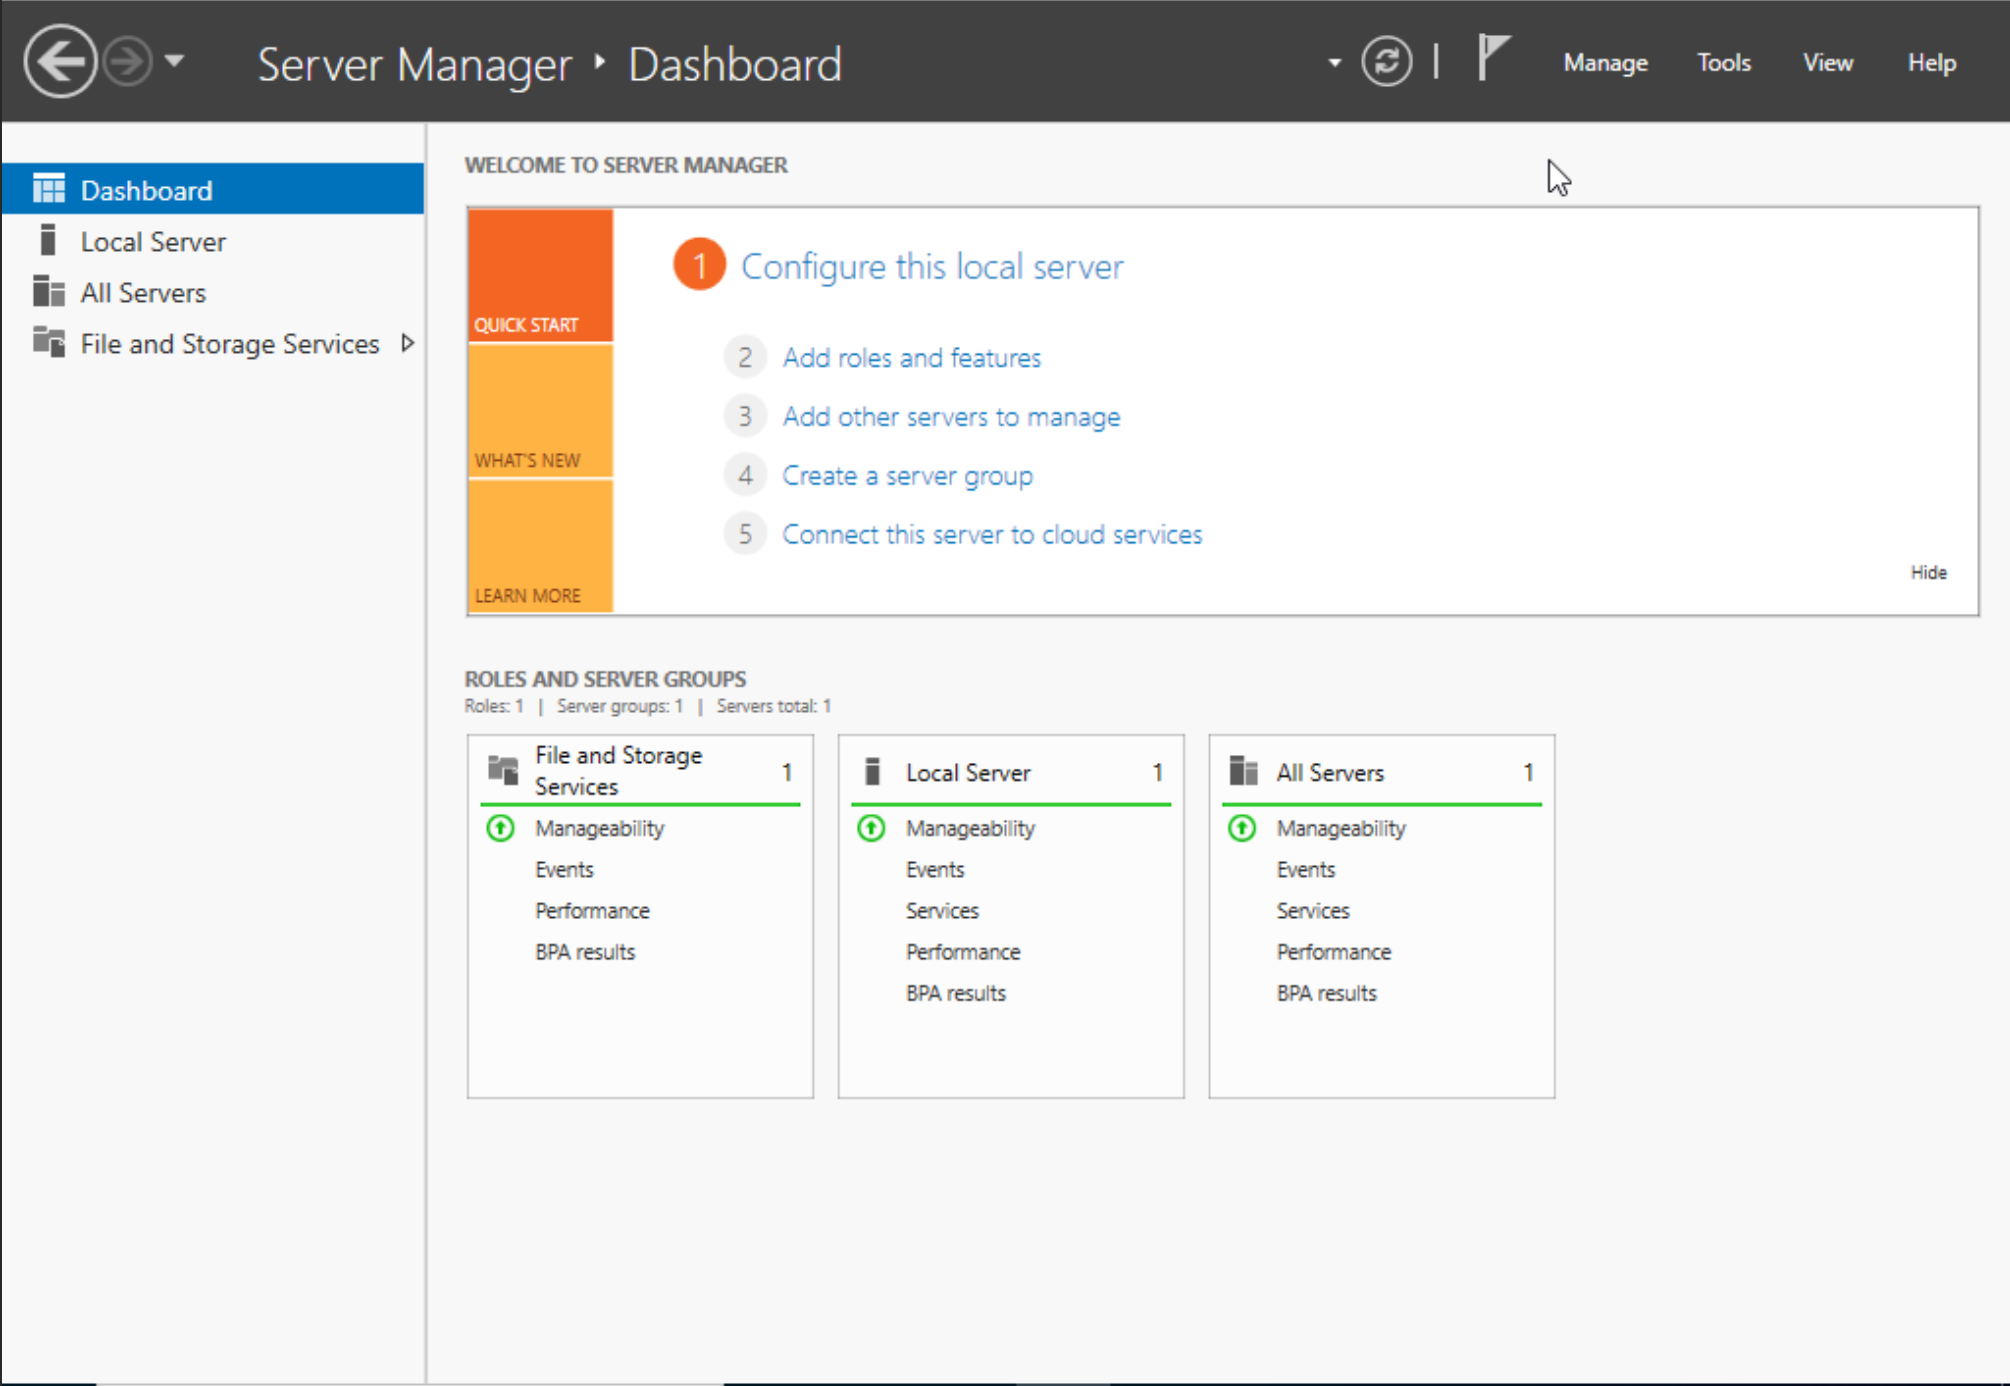Image resolution: width=2010 pixels, height=1386 pixels.
Task: Click the File and Storage Services tile icon
Action: coord(504,770)
